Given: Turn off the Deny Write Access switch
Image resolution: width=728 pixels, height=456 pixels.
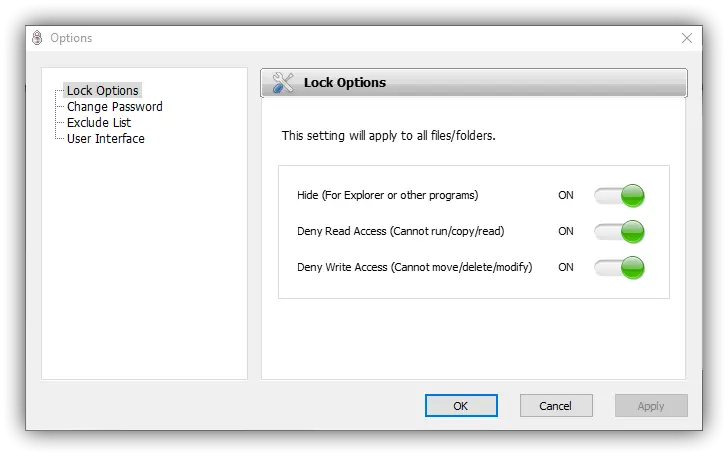Looking at the screenshot, I should click(619, 268).
